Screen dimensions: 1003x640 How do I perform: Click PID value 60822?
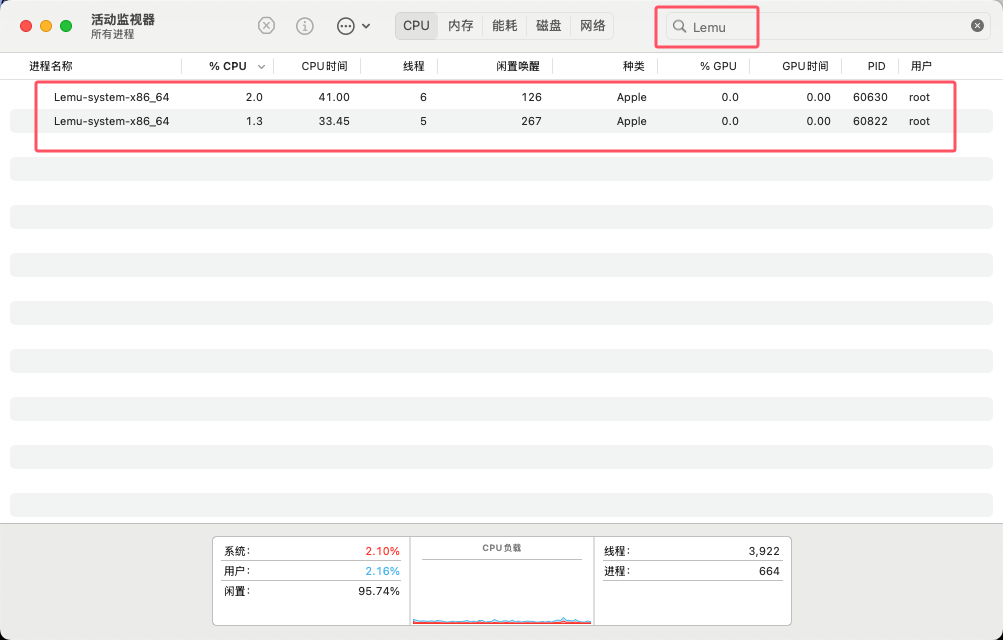coord(870,121)
